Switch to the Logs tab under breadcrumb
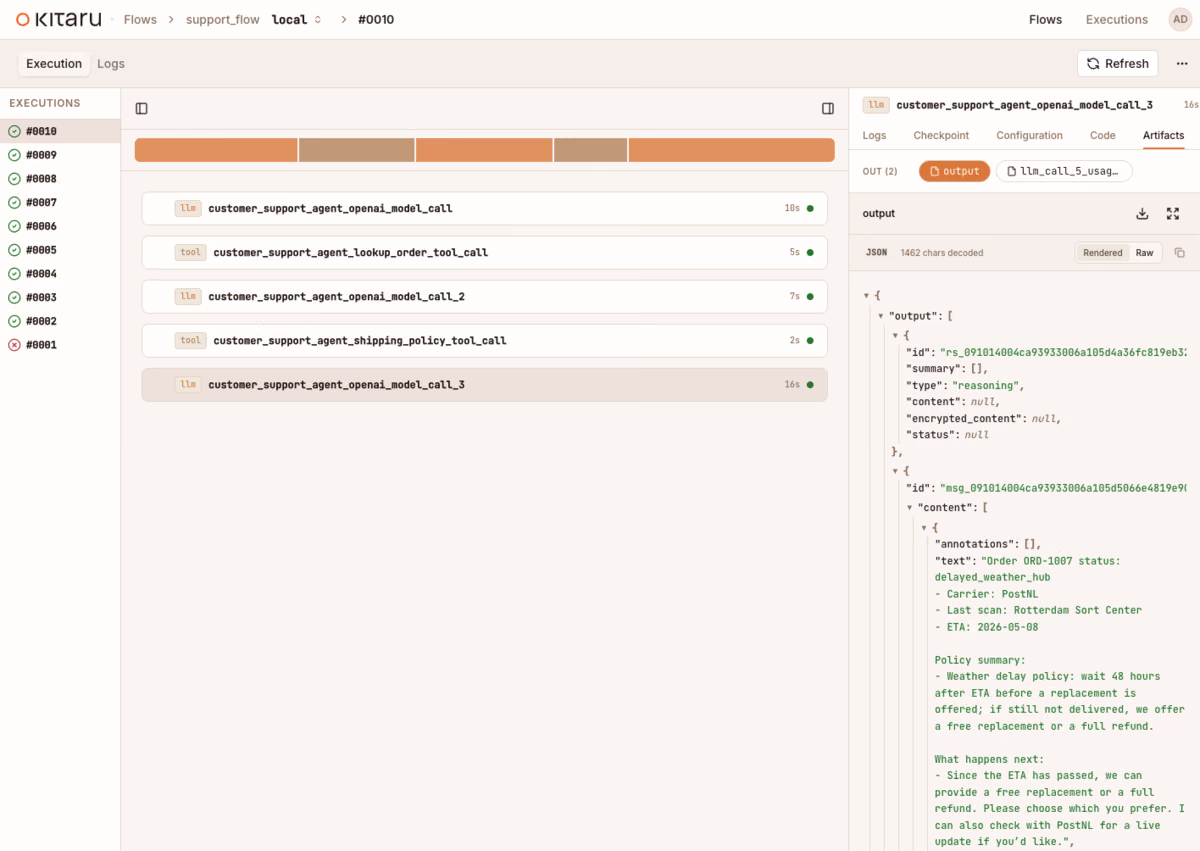Image resolution: width=1200 pixels, height=851 pixels. (x=111, y=64)
